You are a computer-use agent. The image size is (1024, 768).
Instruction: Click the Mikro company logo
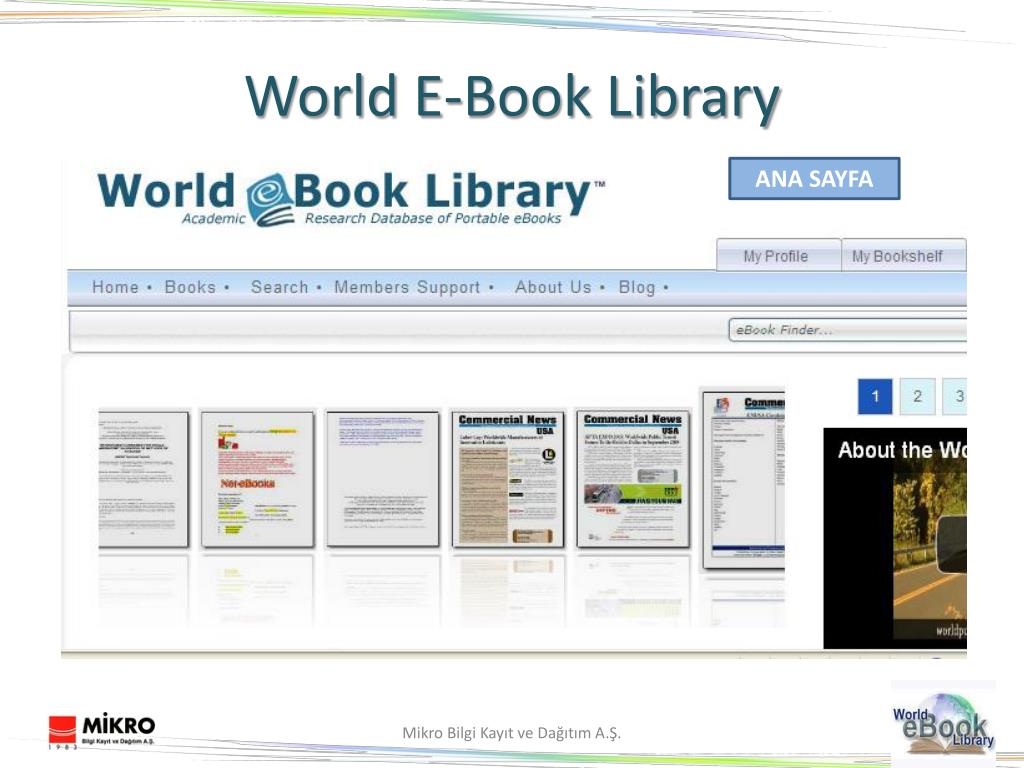[102, 731]
